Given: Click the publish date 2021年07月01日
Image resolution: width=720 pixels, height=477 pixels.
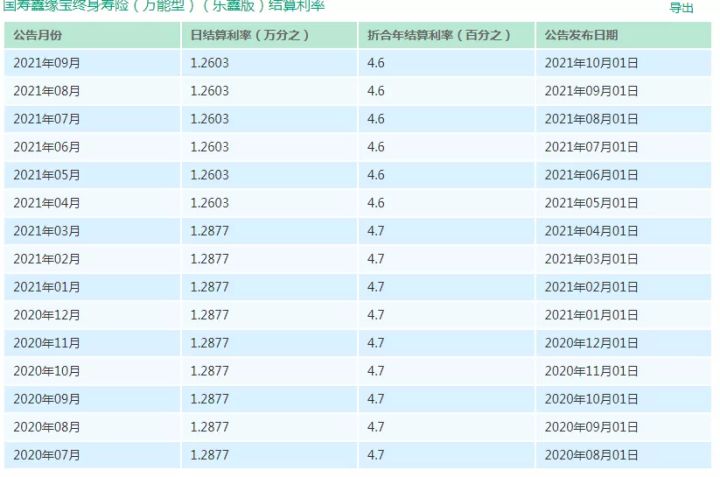Looking at the screenshot, I should [591, 147].
